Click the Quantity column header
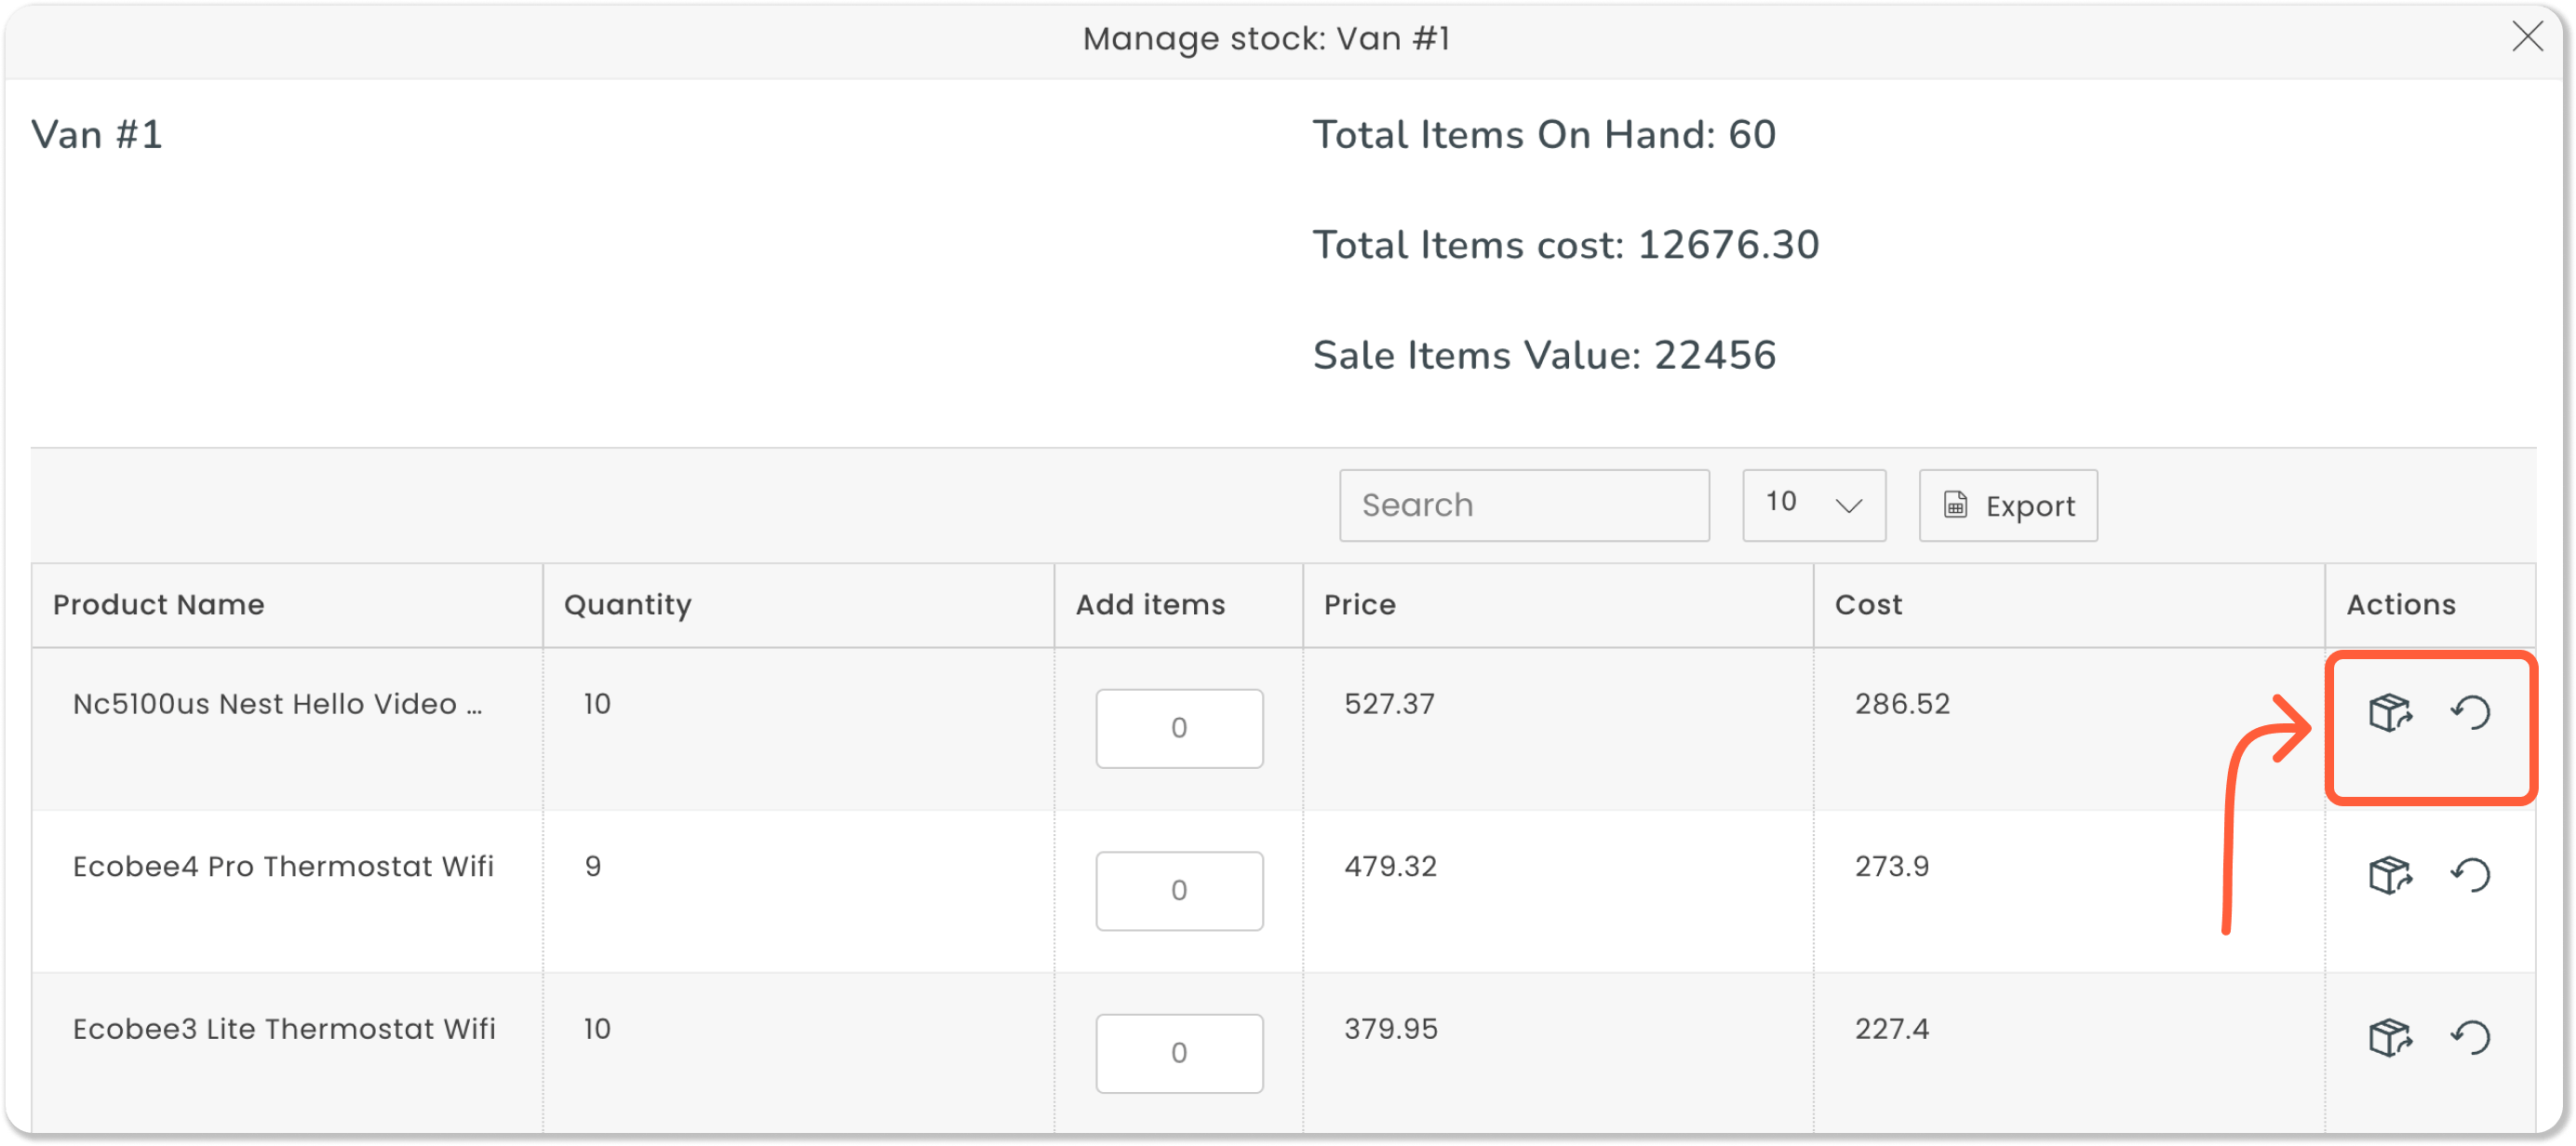The image size is (2576, 1146). [x=627, y=604]
